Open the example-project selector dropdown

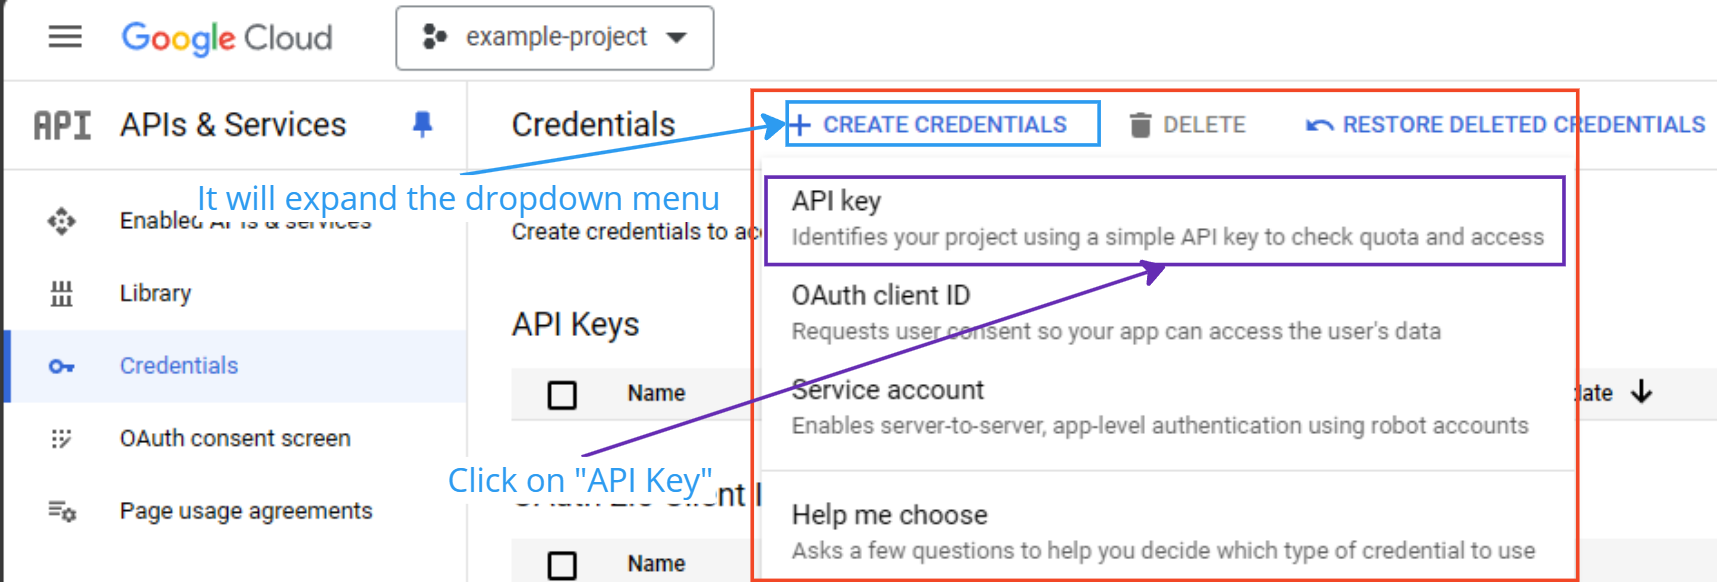click(x=555, y=38)
